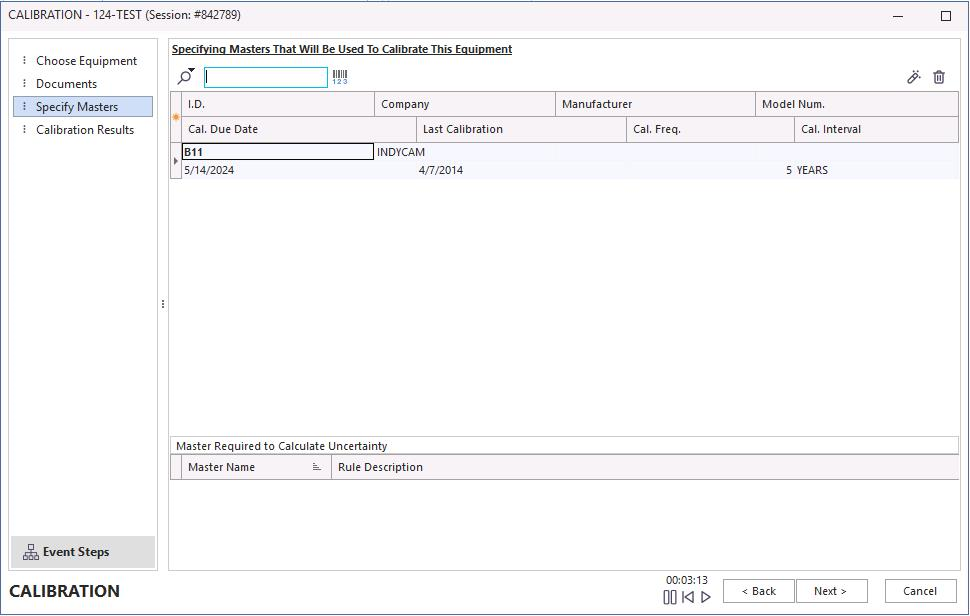Click the Master Name sort icon
The image size is (970, 616).
coord(317,467)
